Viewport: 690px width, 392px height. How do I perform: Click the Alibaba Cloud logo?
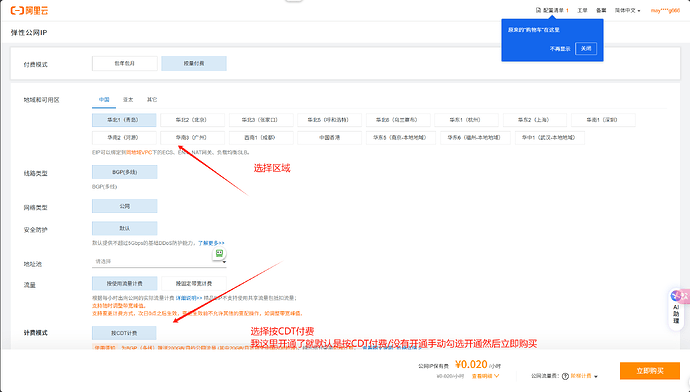point(29,11)
